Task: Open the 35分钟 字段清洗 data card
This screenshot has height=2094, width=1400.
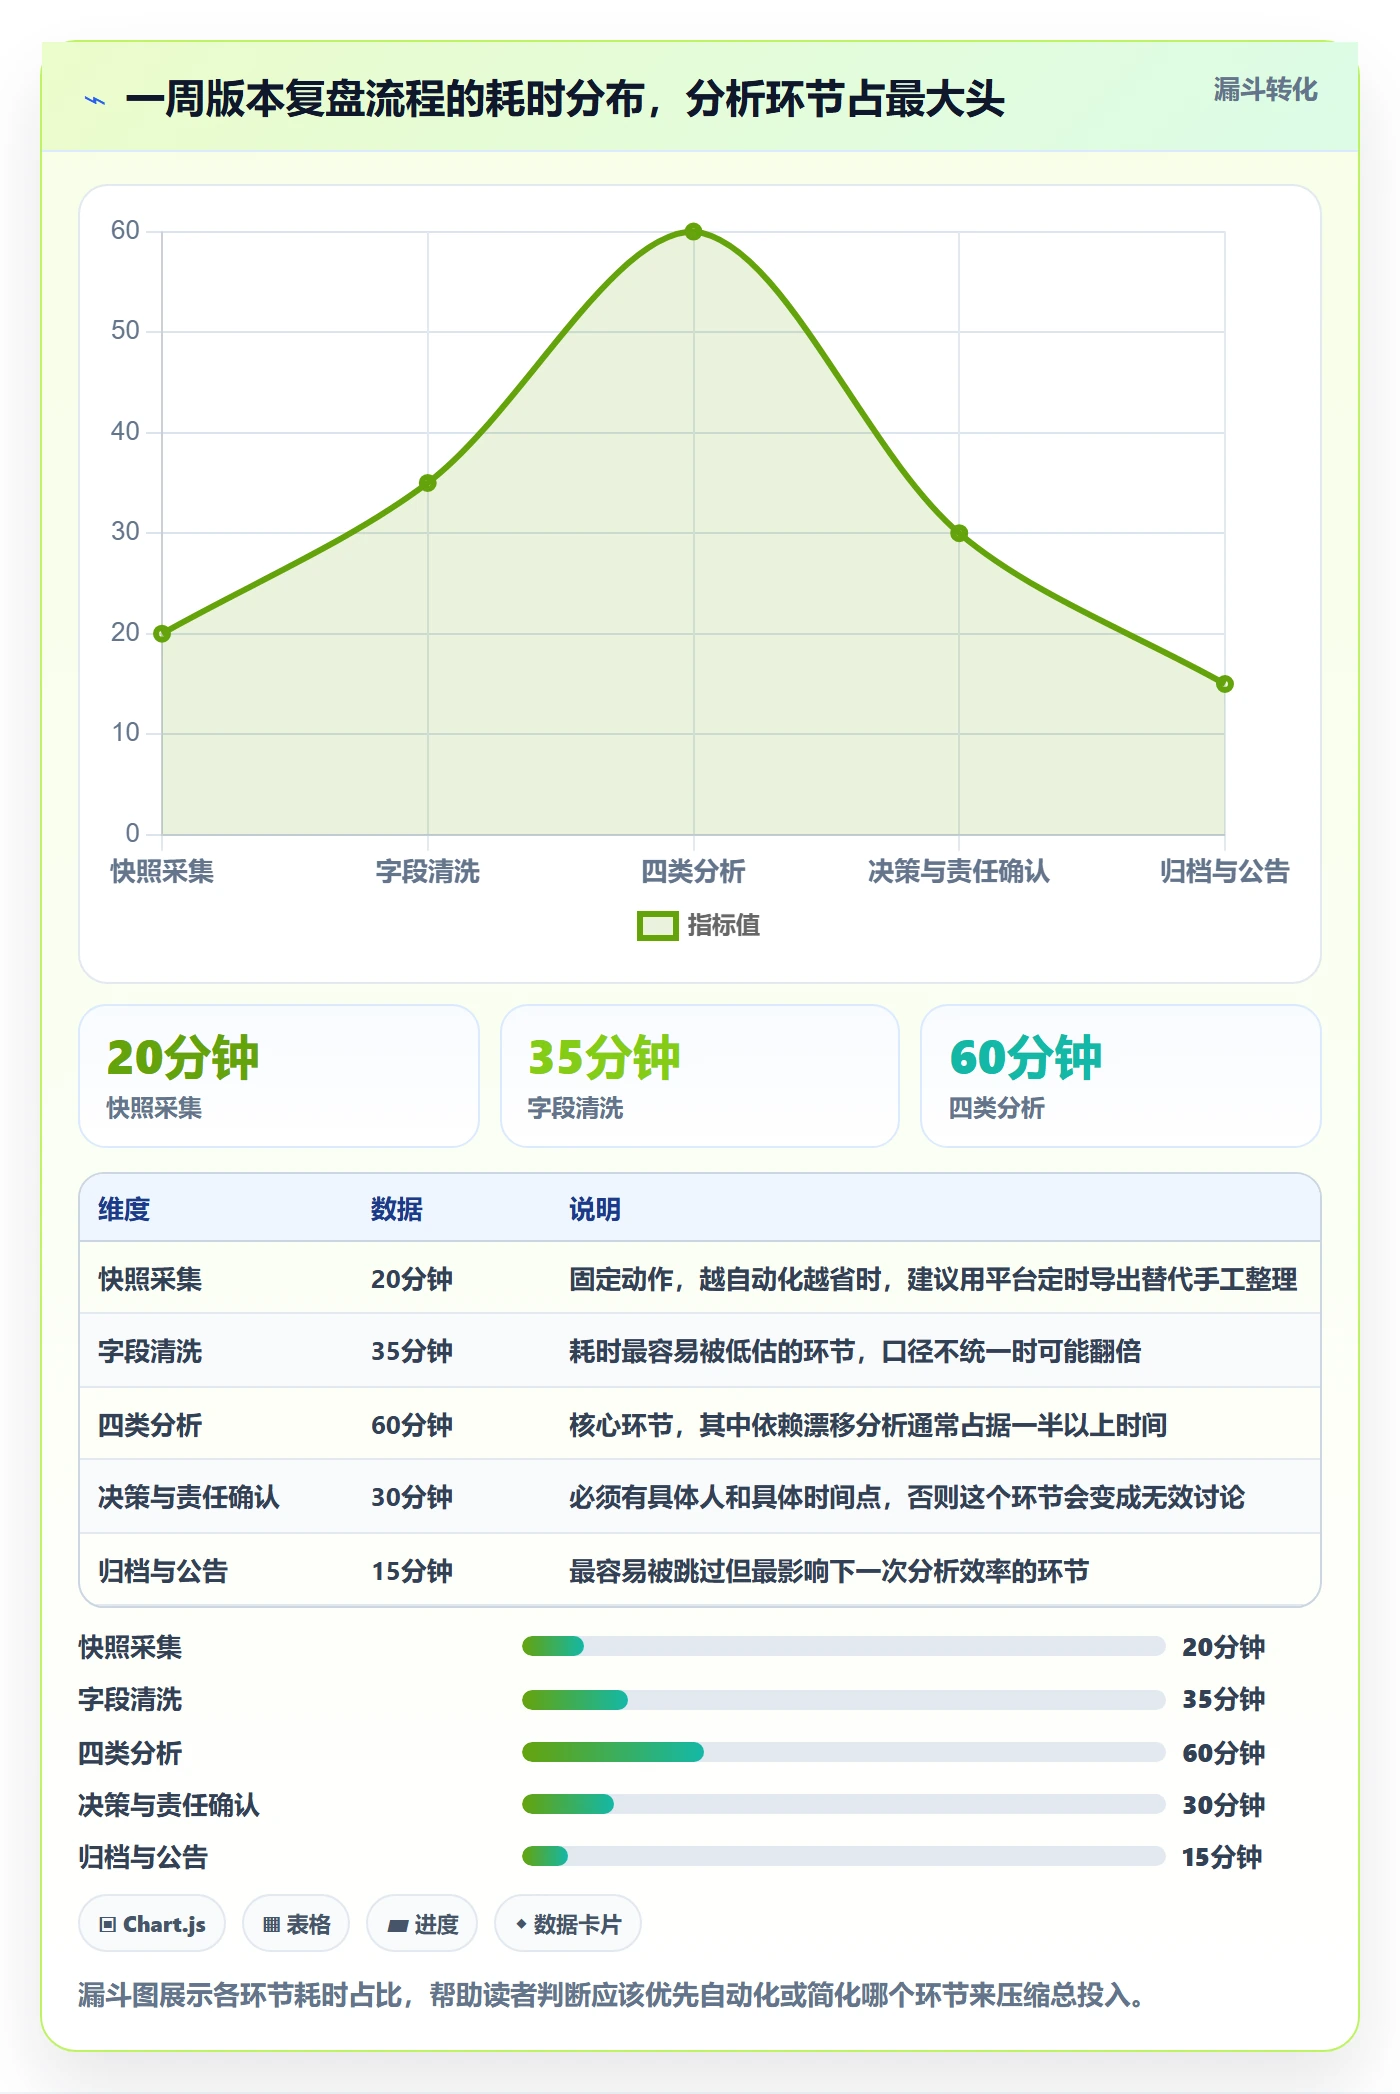Action: coord(700,1076)
